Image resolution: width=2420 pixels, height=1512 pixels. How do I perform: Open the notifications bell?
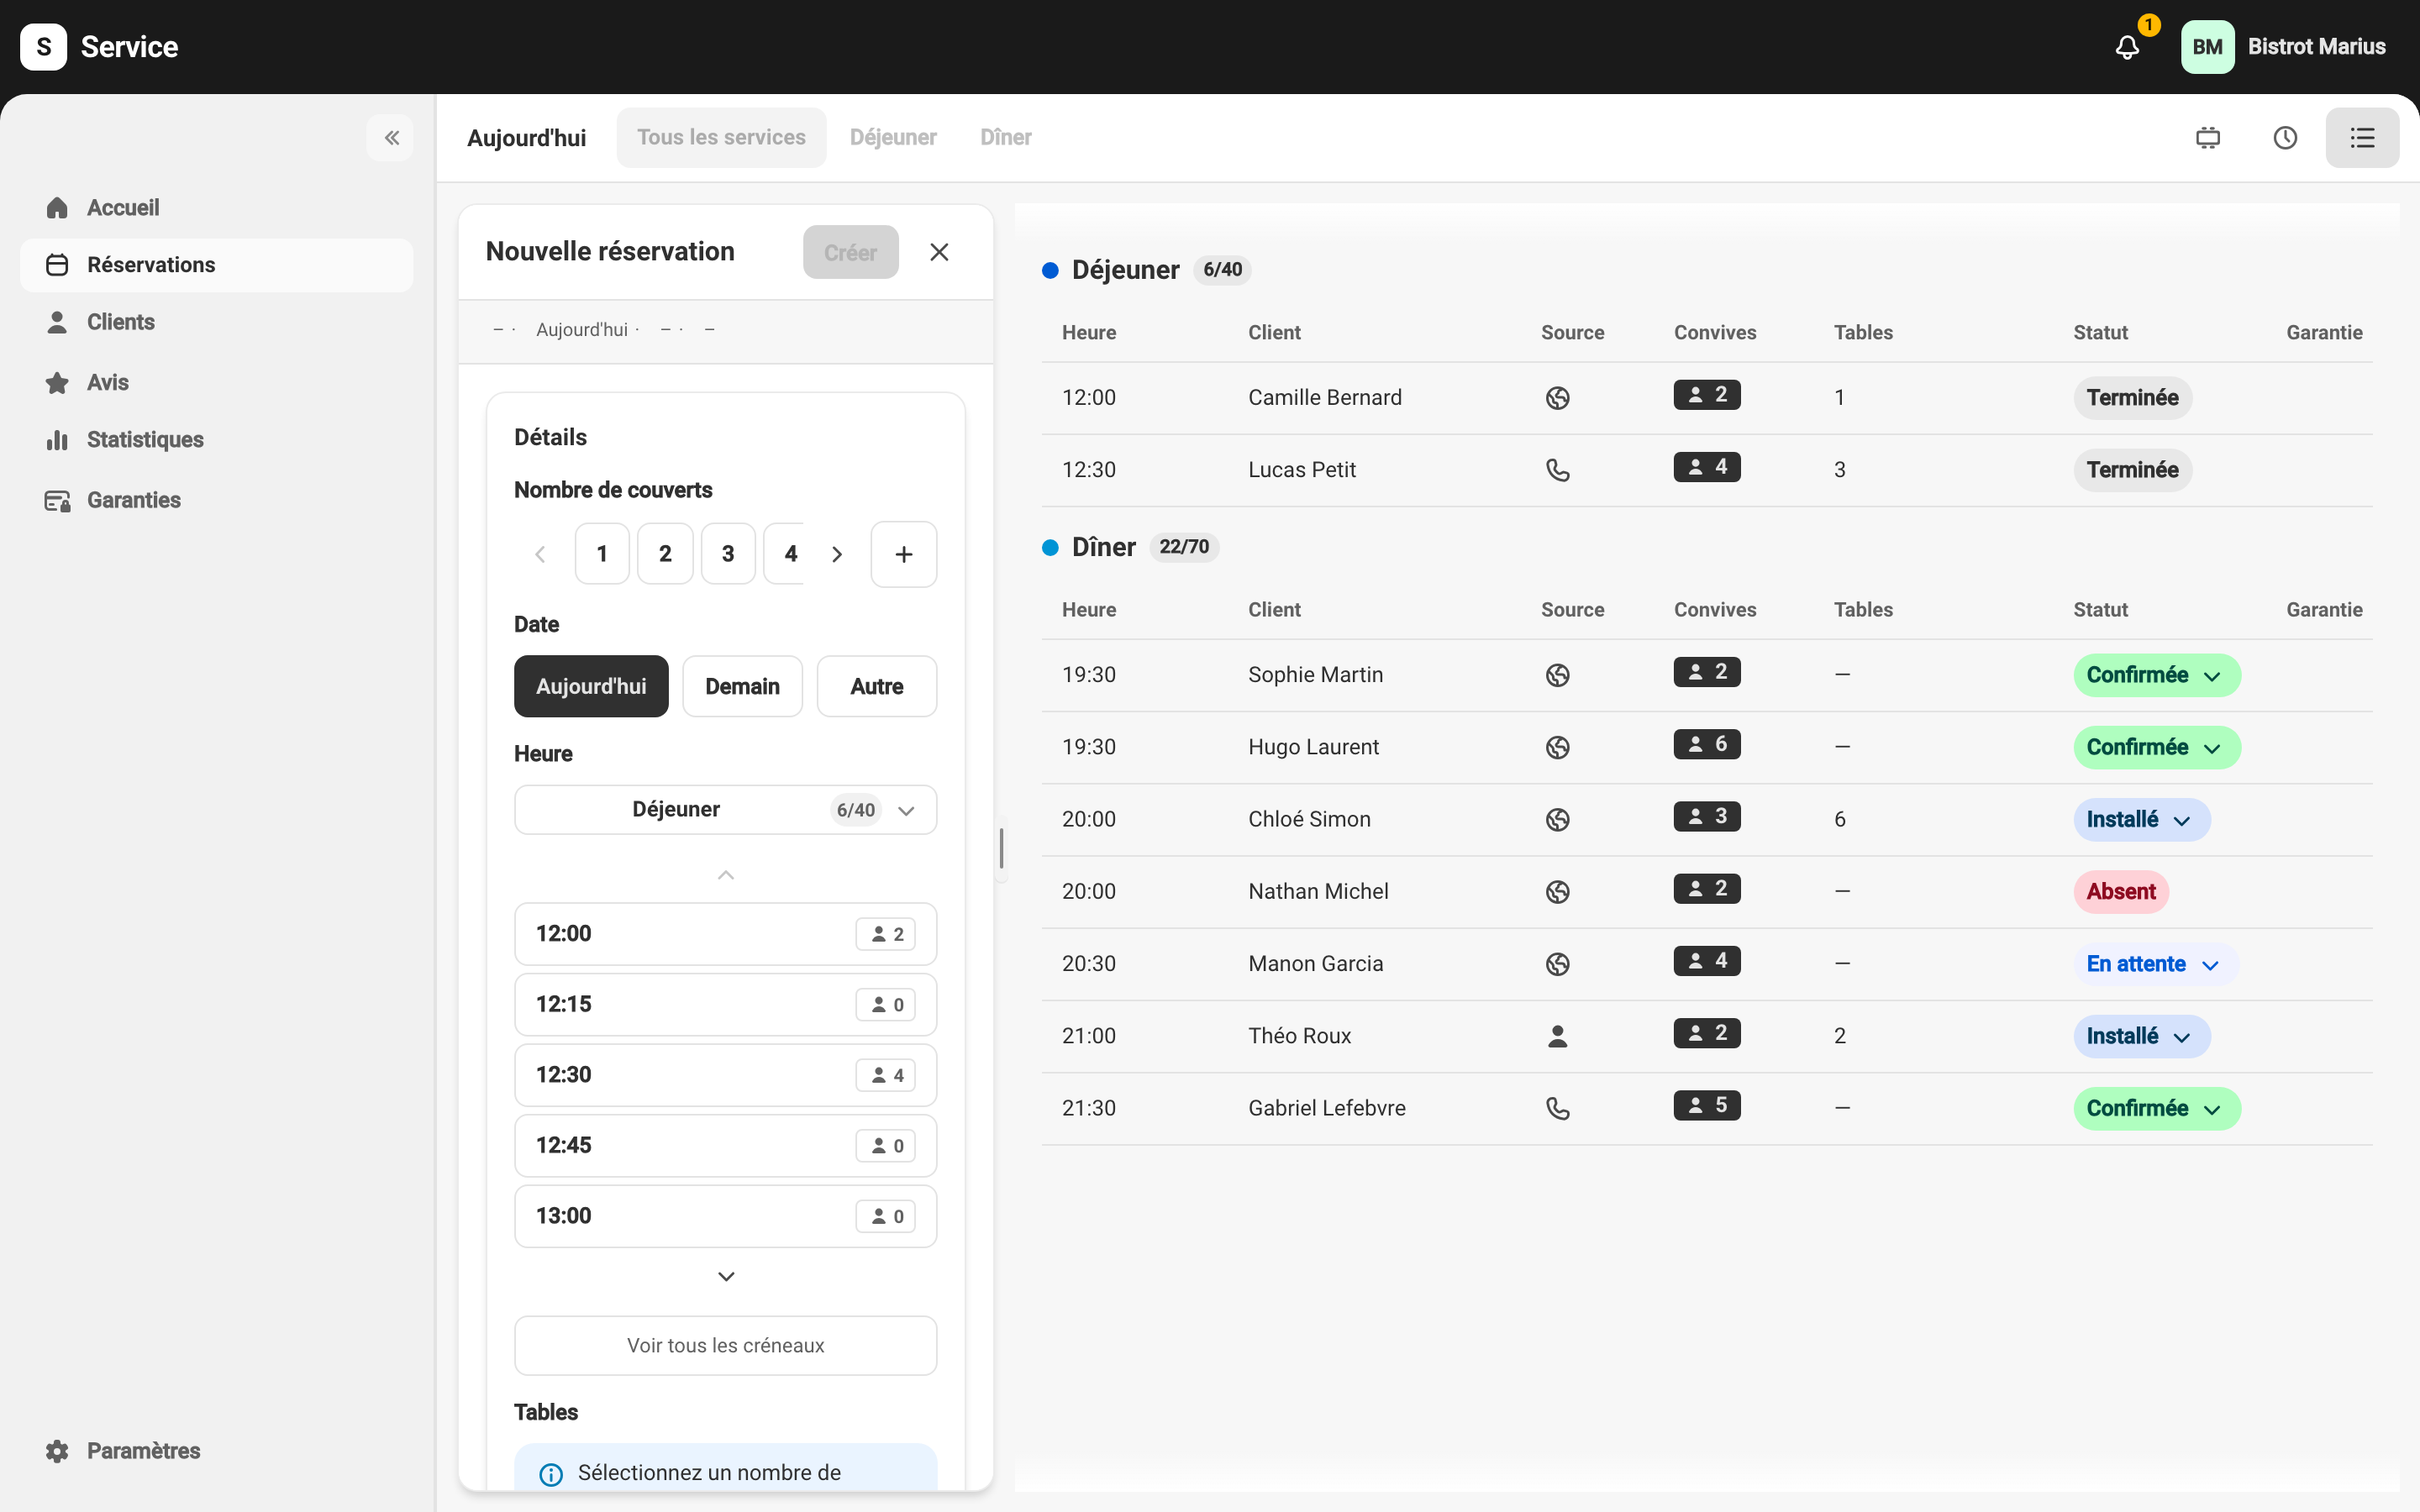2127,47
